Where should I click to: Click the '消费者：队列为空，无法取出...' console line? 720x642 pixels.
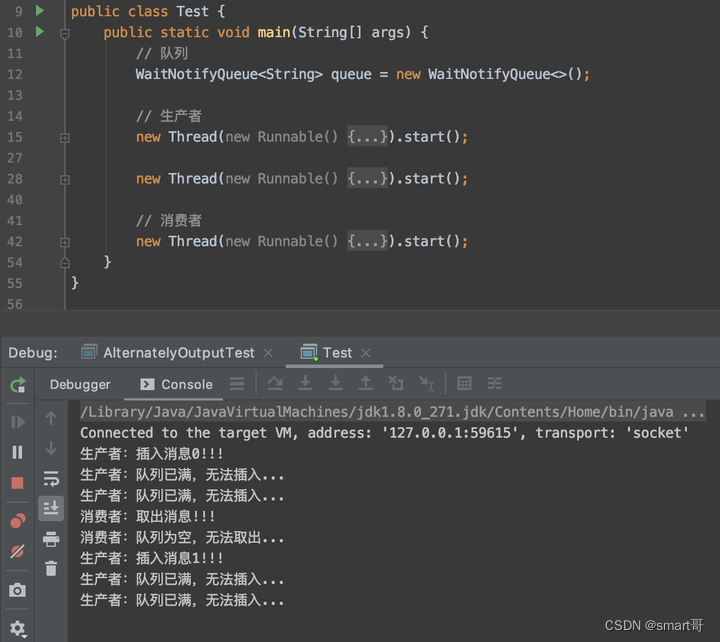(x=182, y=537)
